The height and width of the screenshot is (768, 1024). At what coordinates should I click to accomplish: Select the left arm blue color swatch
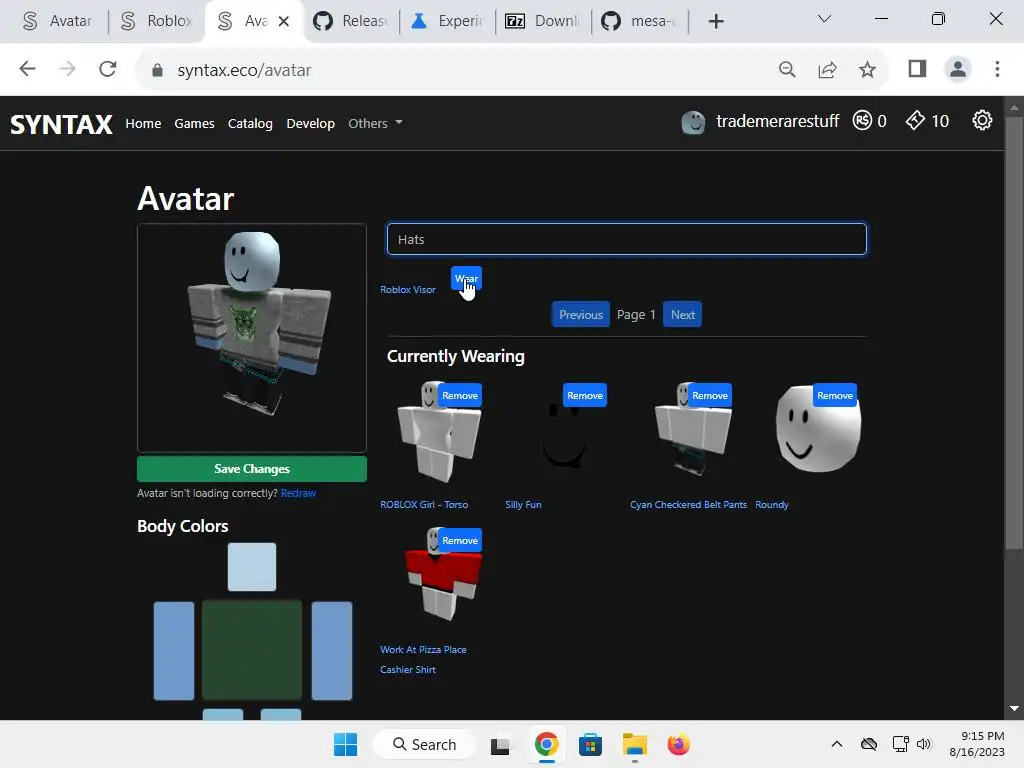(x=174, y=650)
